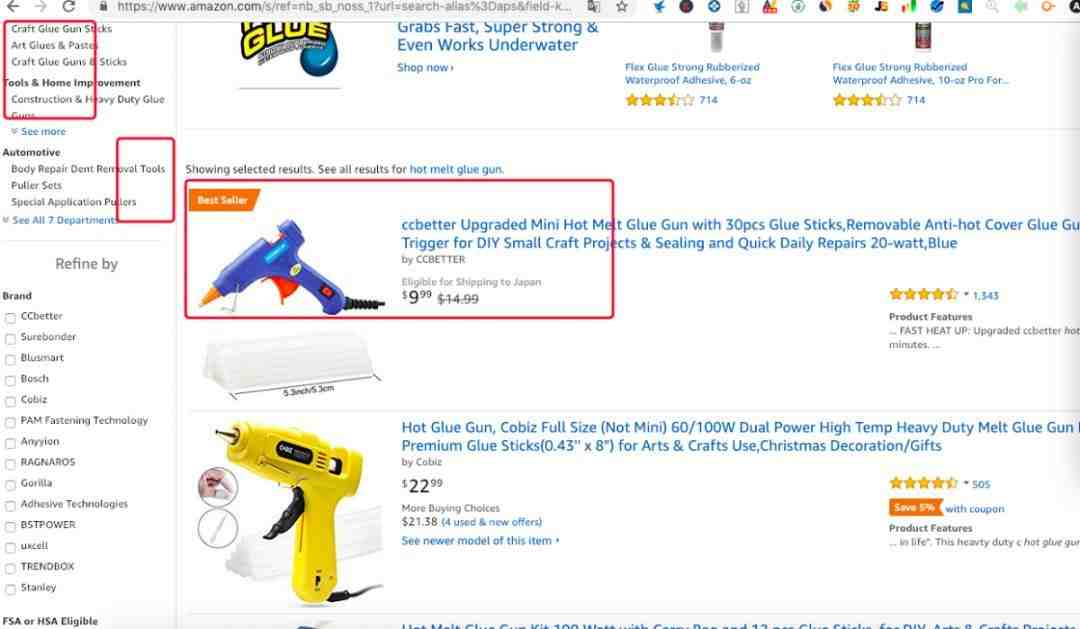Click the Best Seller badge
This screenshot has width=1080, height=629.
223,200
